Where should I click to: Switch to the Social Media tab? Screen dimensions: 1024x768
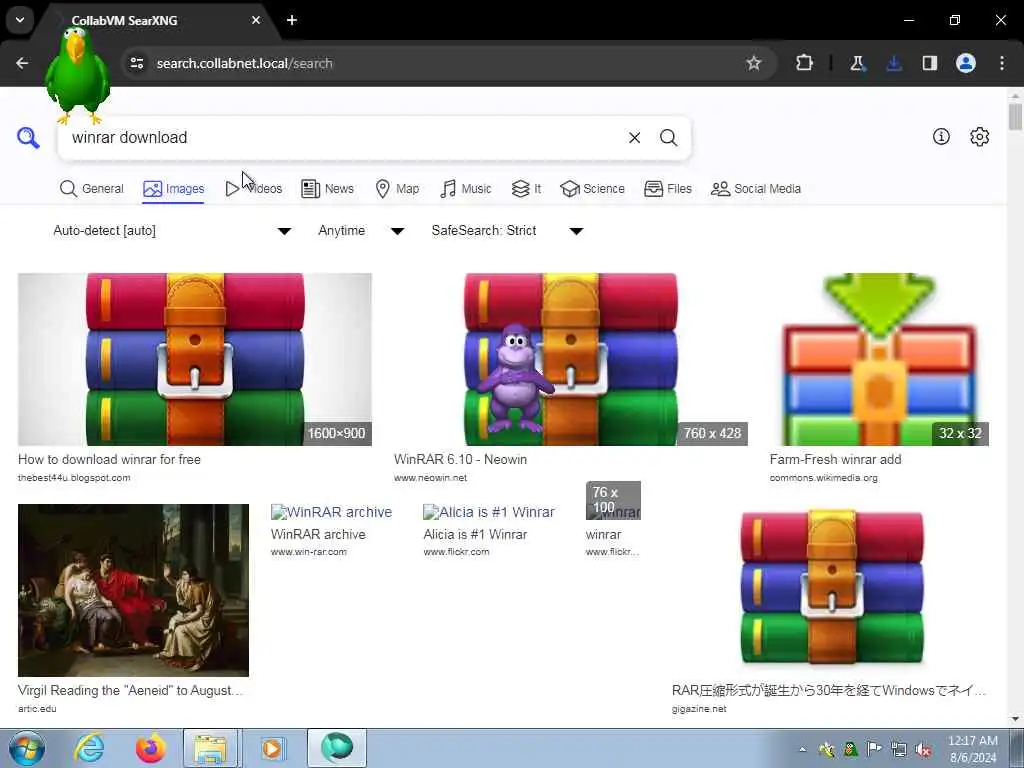point(756,189)
